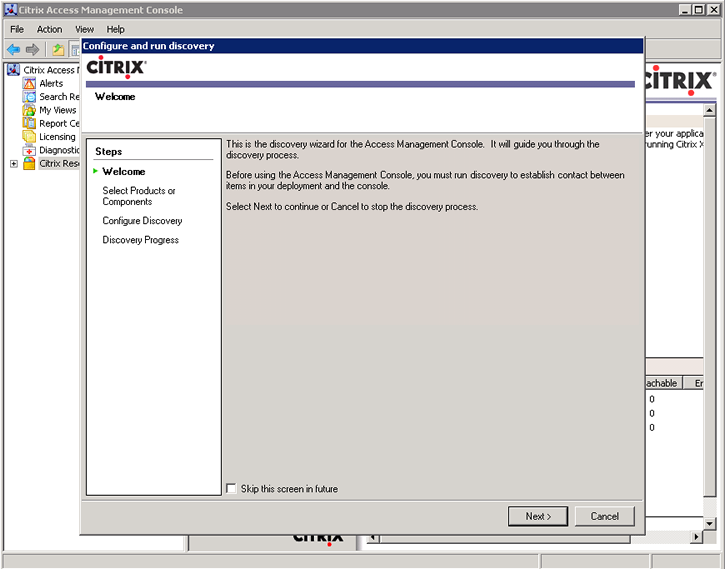Select the Alerts tree item
Screen dimensions: 725x569
coord(51,83)
